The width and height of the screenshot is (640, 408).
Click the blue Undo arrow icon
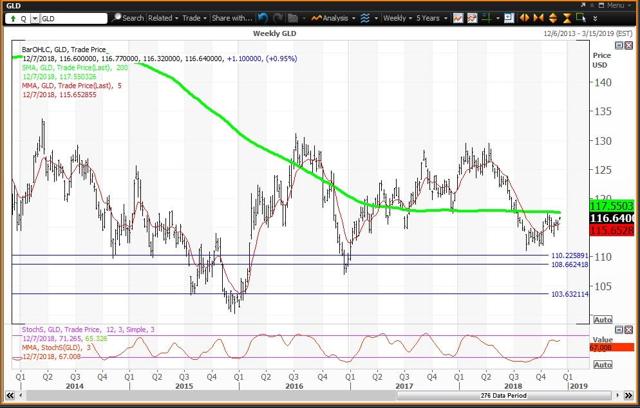(263, 18)
